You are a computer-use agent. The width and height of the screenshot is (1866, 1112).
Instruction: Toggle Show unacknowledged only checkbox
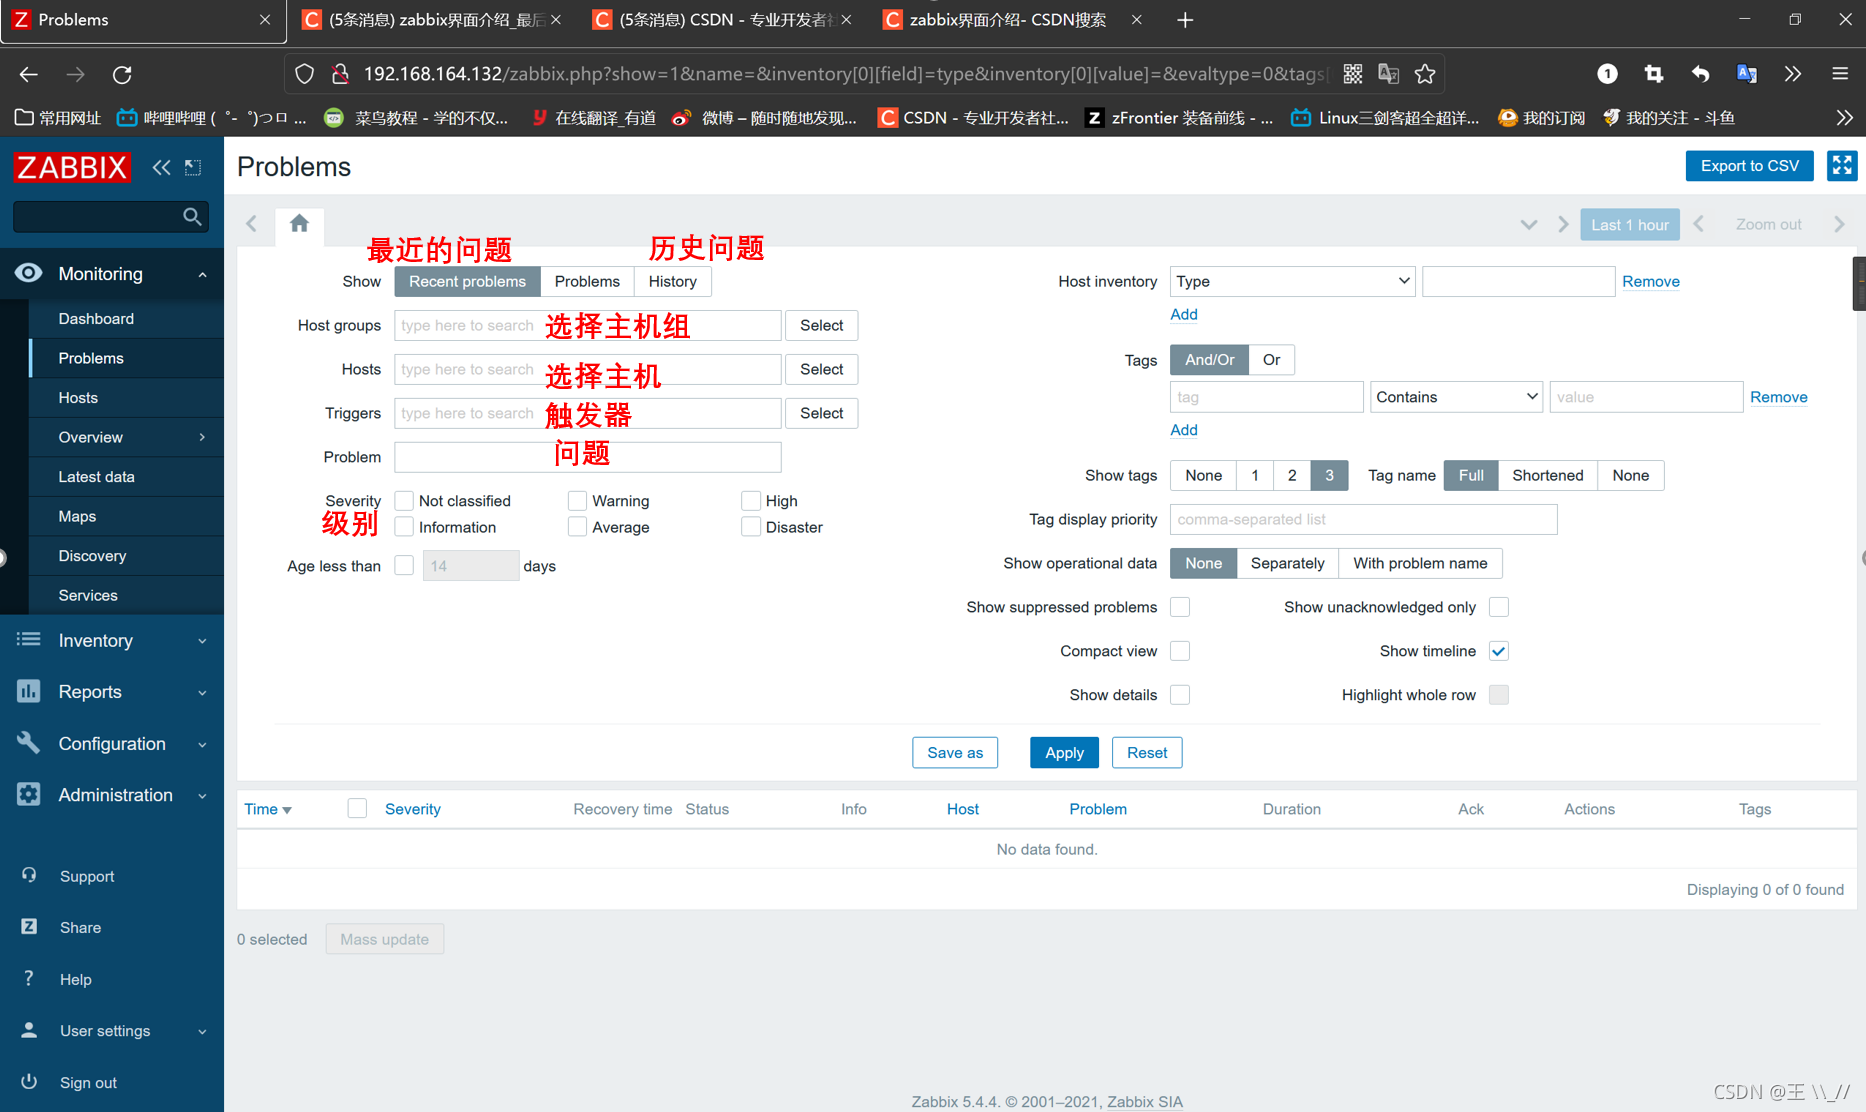click(1498, 607)
